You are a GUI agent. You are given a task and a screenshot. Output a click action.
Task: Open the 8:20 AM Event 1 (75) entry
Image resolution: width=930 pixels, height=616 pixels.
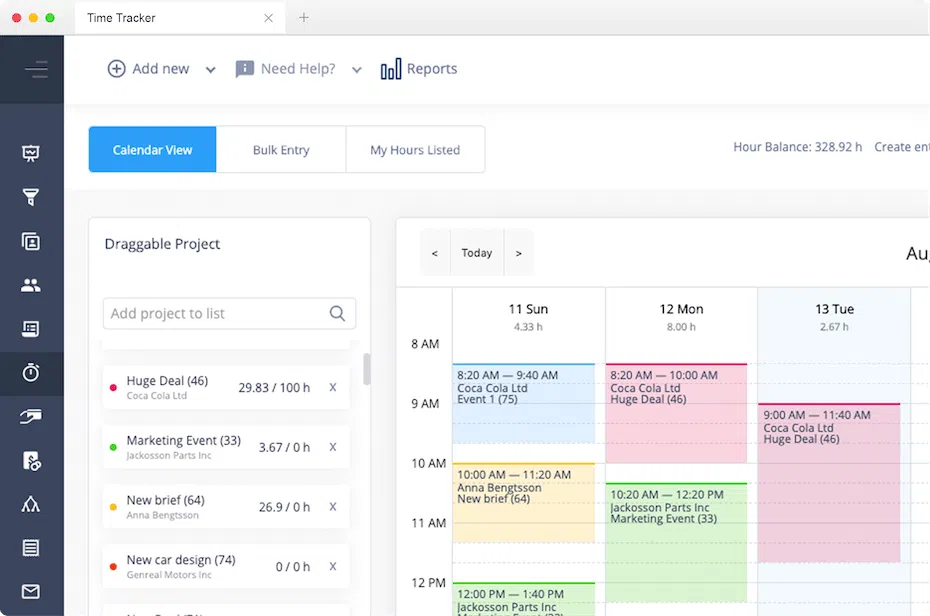pyautogui.click(x=523, y=403)
